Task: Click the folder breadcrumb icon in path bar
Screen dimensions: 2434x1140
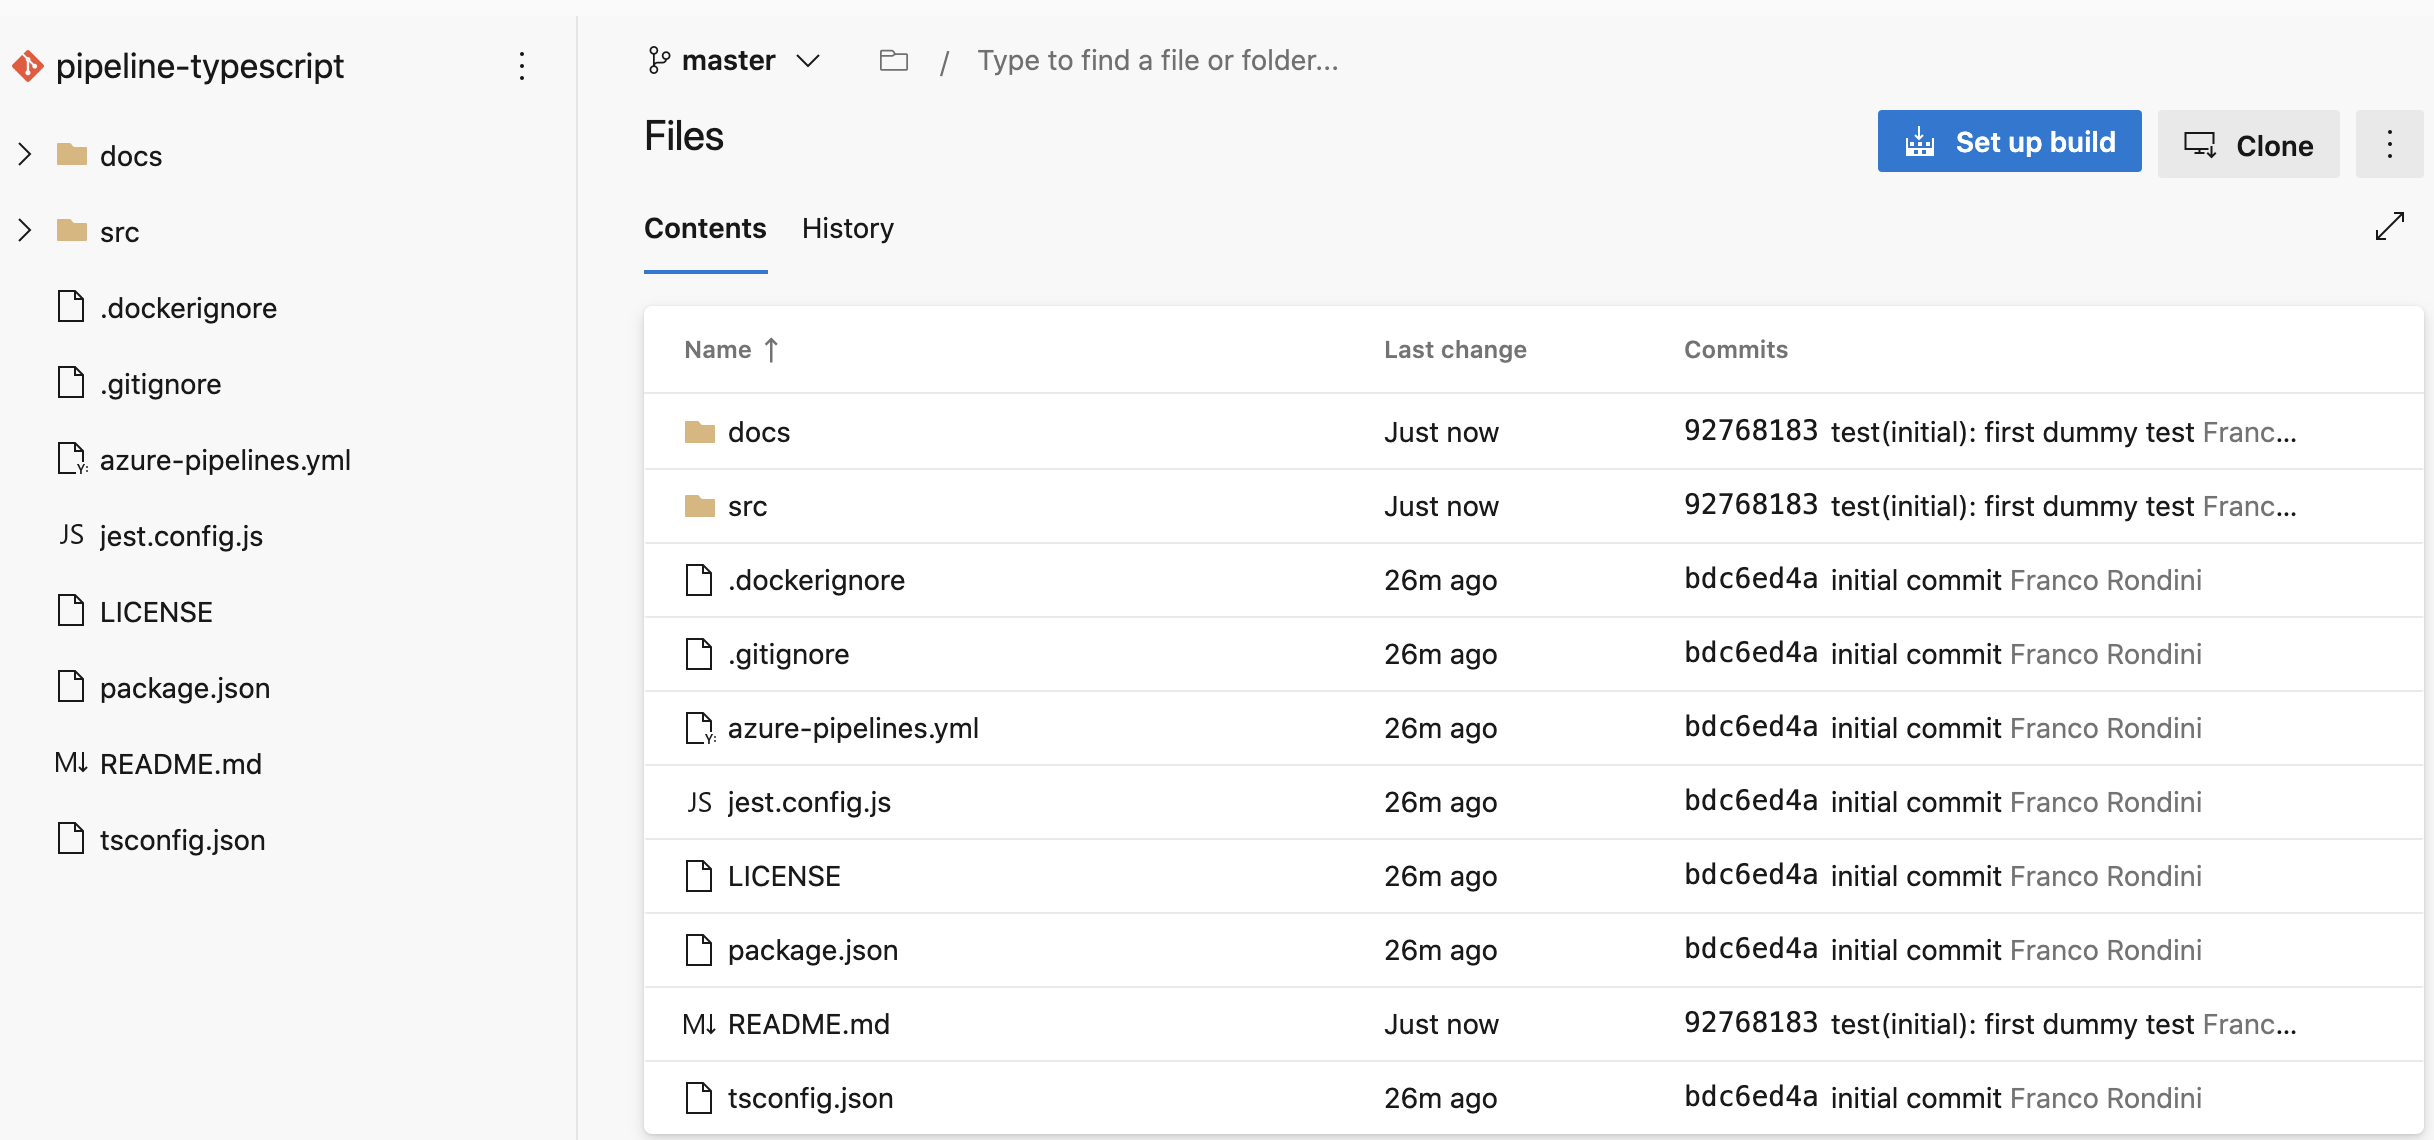Action: tap(893, 60)
